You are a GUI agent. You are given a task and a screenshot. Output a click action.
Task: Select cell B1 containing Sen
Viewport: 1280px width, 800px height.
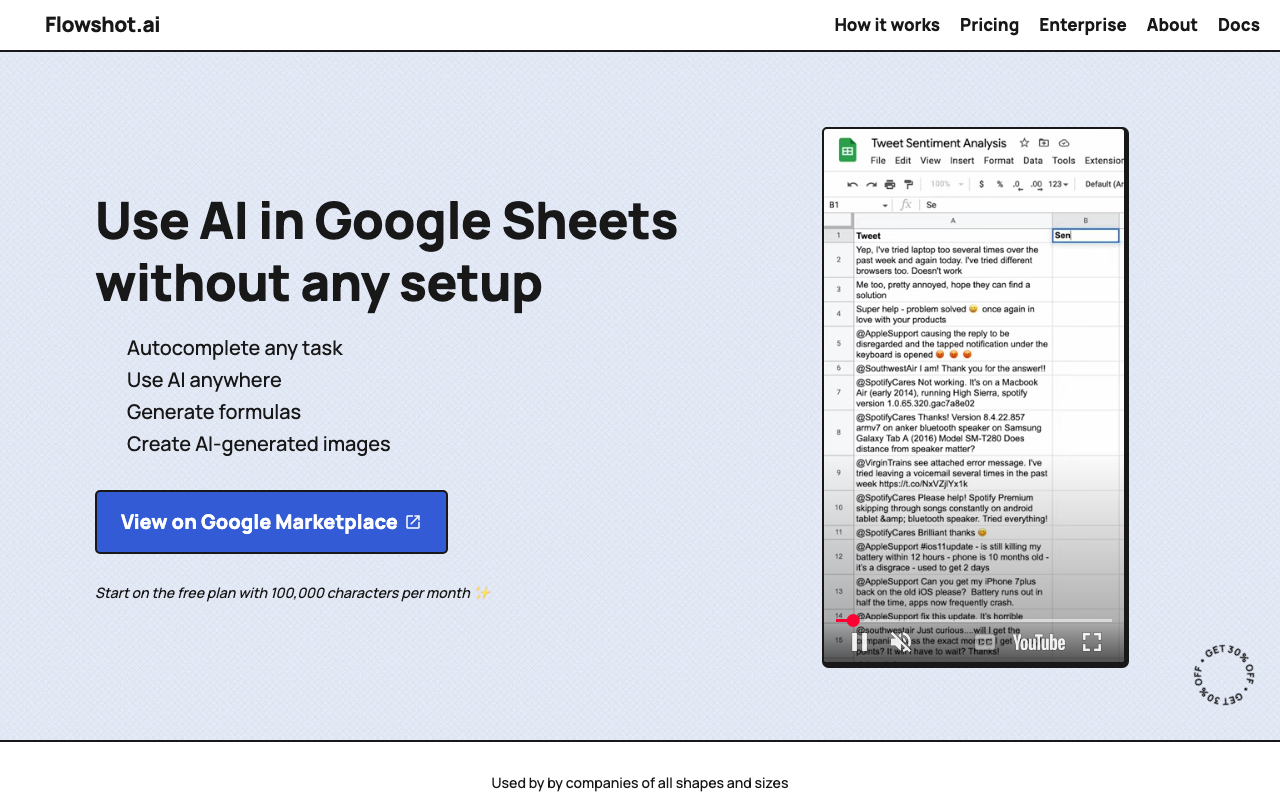(x=1086, y=236)
